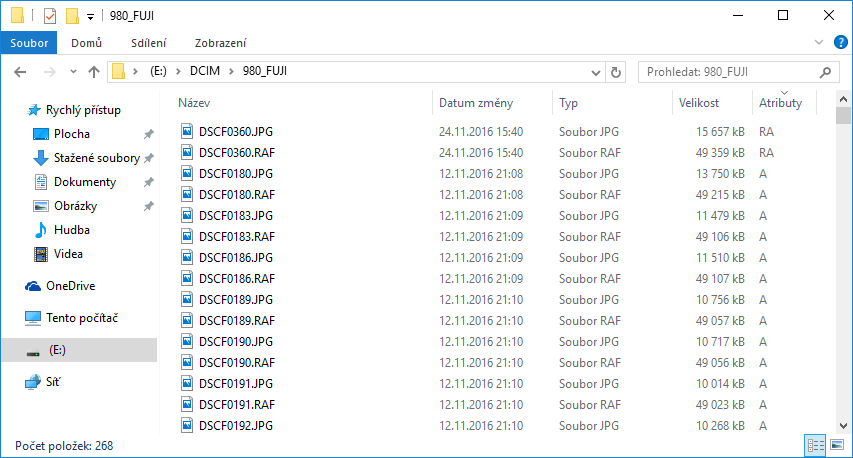Sort by the Datum změny column header
The width and height of the screenshot is (853, 458).
pos(476,103)
